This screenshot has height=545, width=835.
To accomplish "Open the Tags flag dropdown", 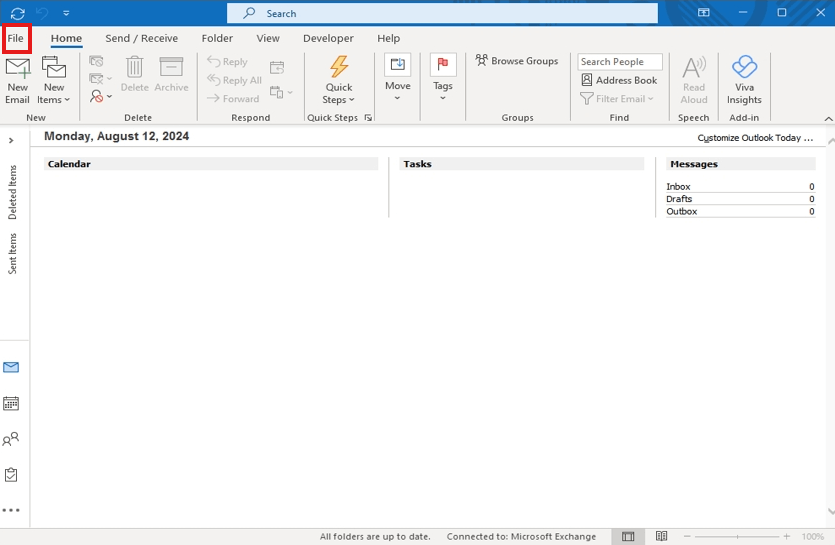I will [x=443, y=78].
